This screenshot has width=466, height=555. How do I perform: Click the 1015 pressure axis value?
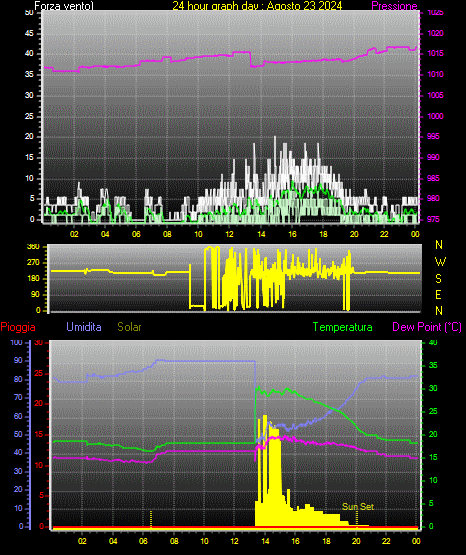click(435, 53)
